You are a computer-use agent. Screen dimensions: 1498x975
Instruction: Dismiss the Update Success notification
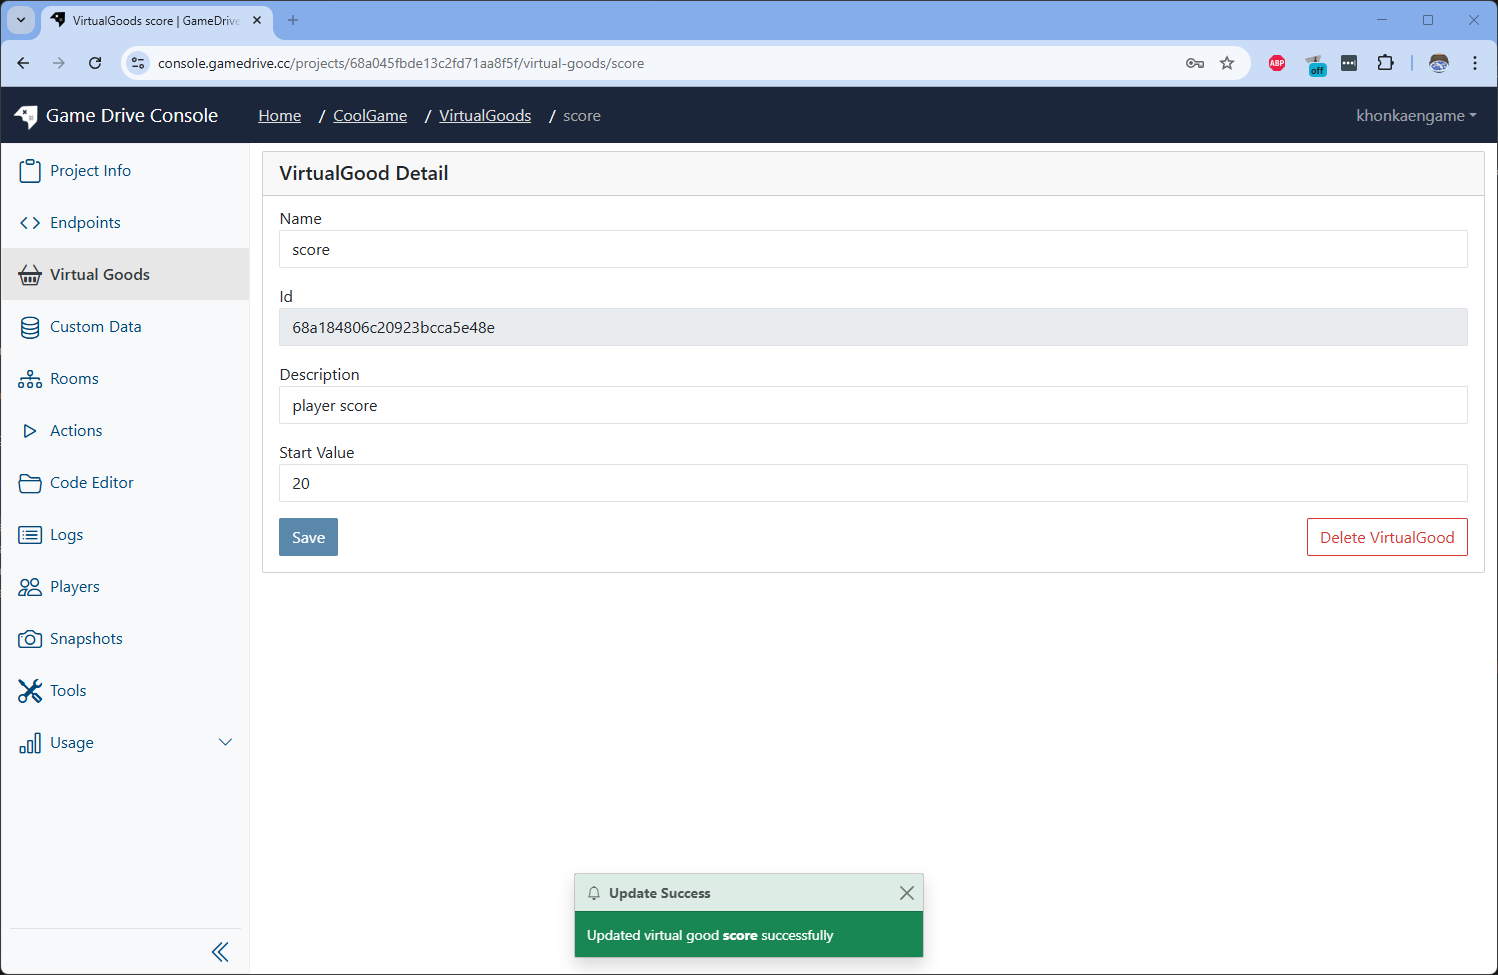click(906, 892)
